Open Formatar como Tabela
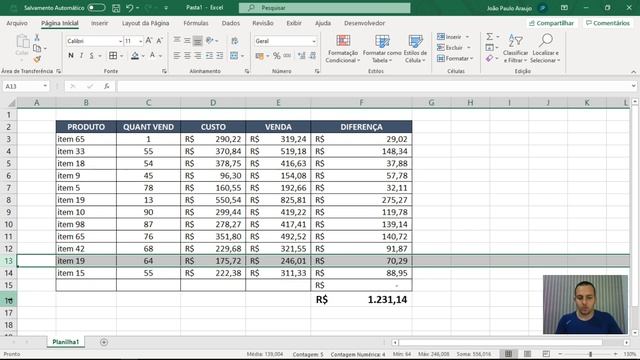The image size is (640, 360). [x=382, y=49]
